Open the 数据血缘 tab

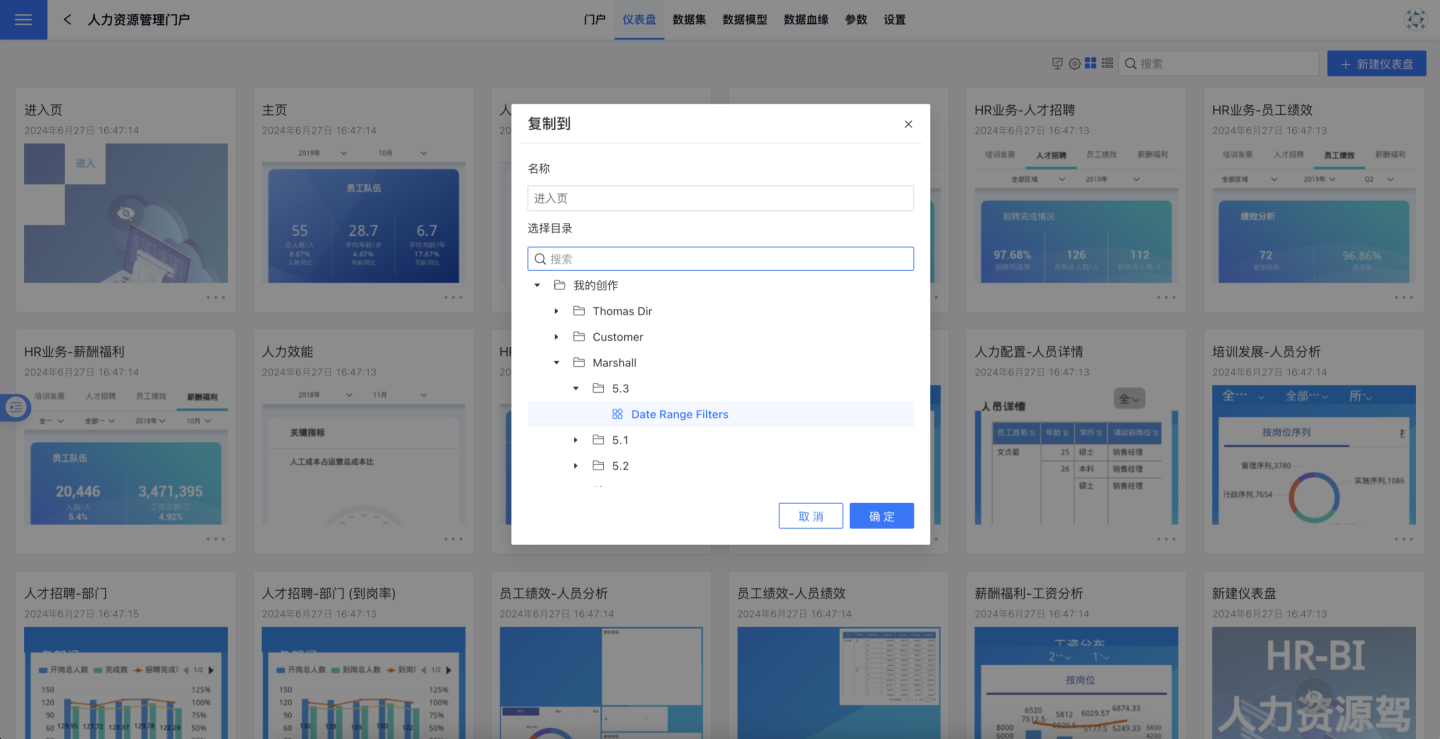[x=806, y=20]
